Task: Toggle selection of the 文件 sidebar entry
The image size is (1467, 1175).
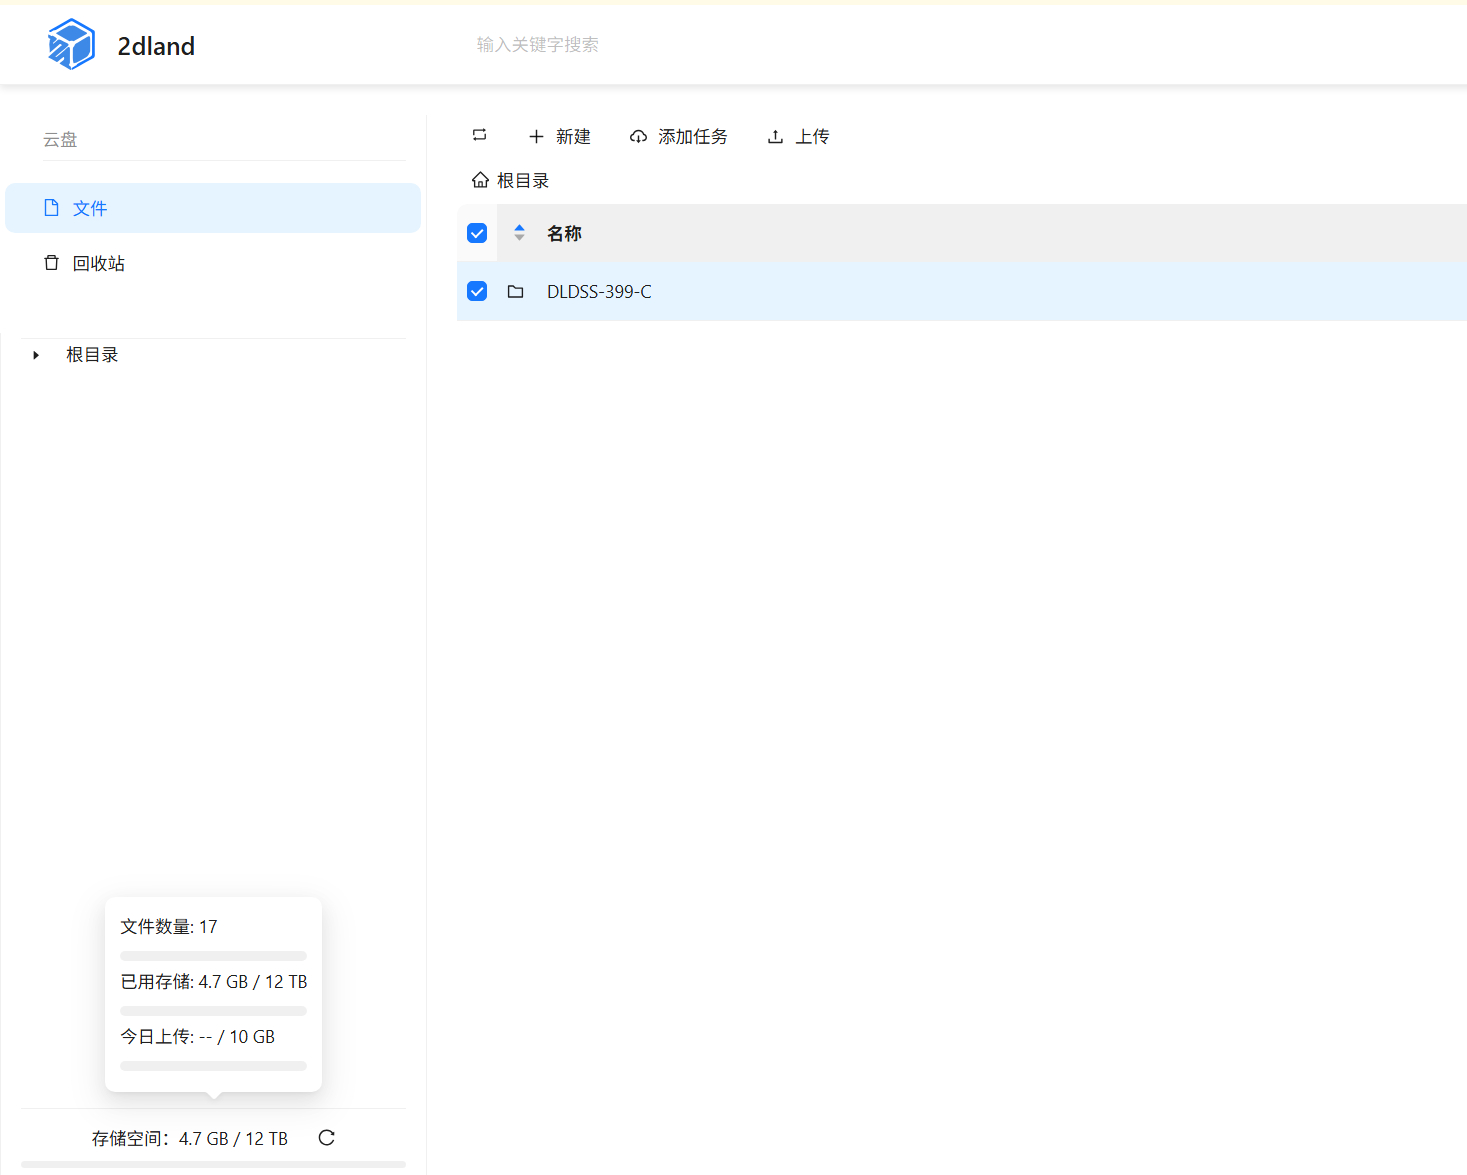Action: click(90, 208)
